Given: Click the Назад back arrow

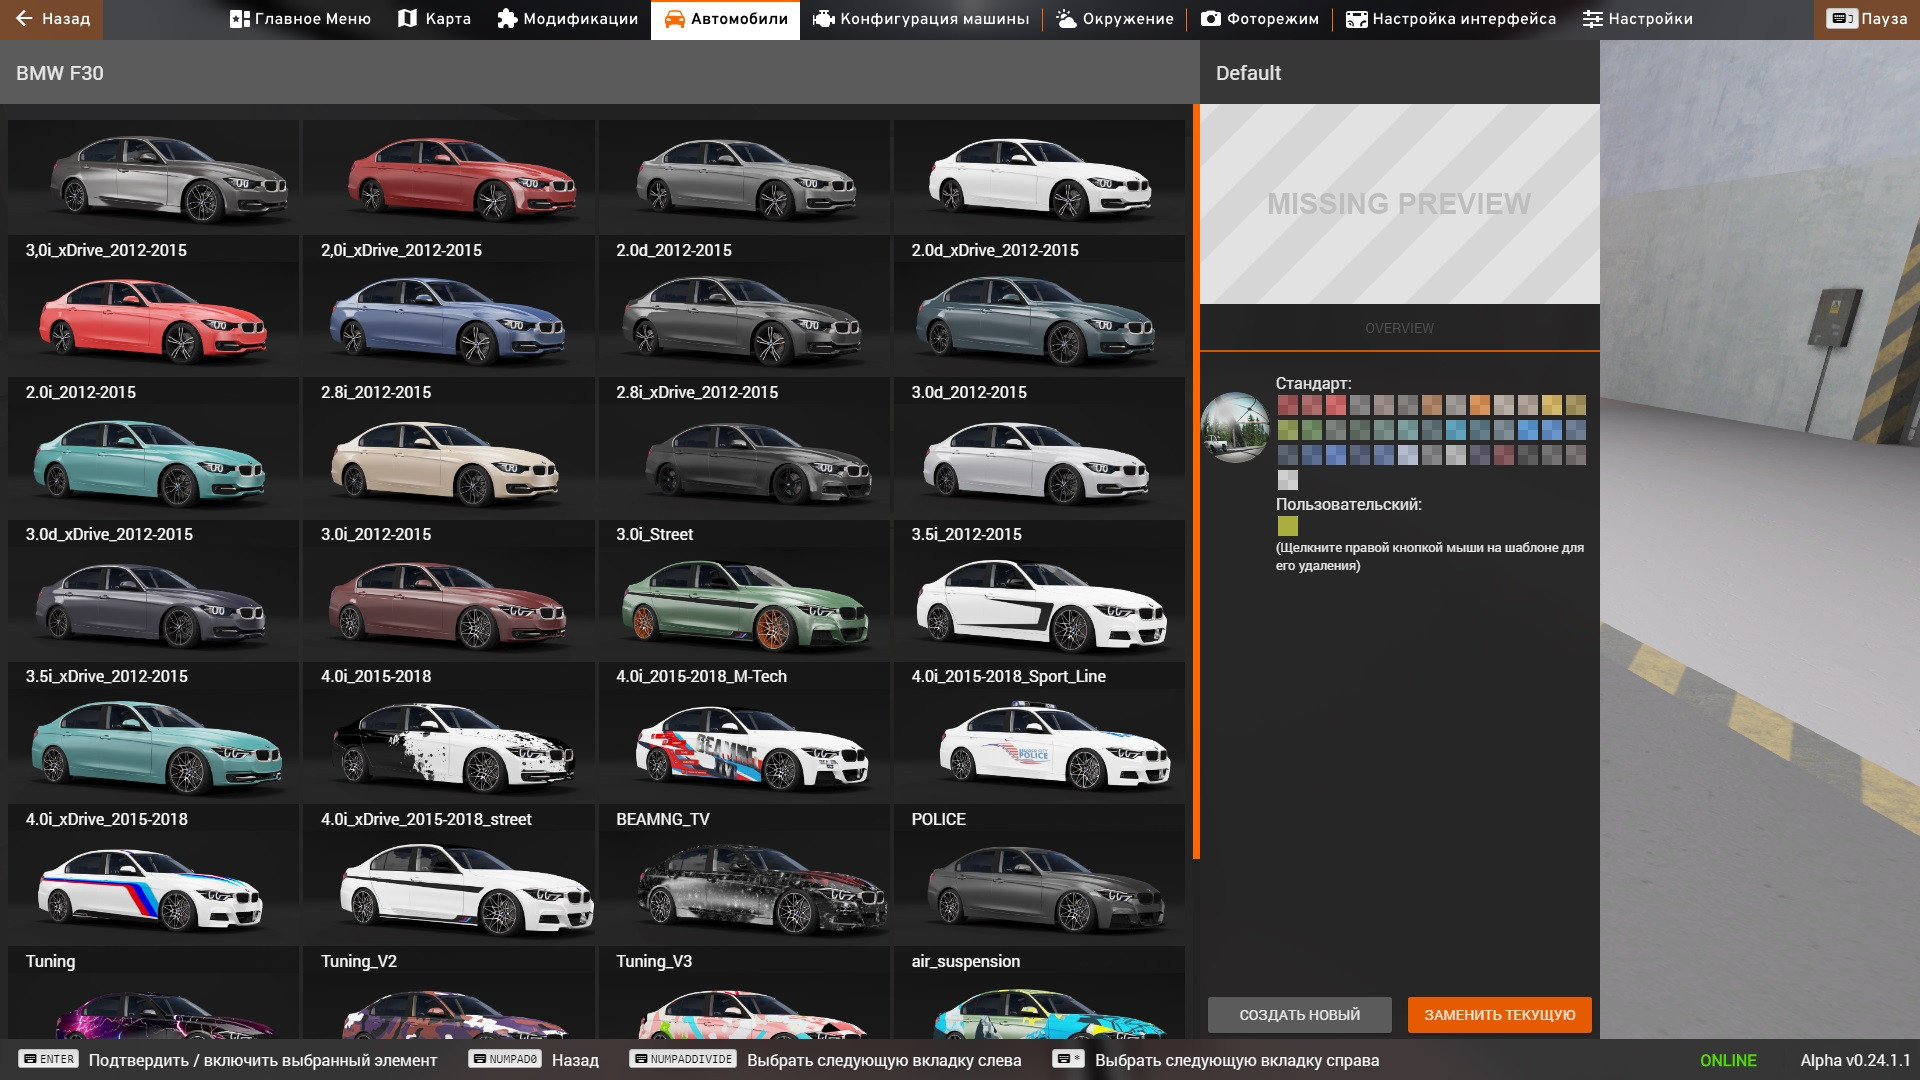Looking at the screenshot, I should click(24, 18).
